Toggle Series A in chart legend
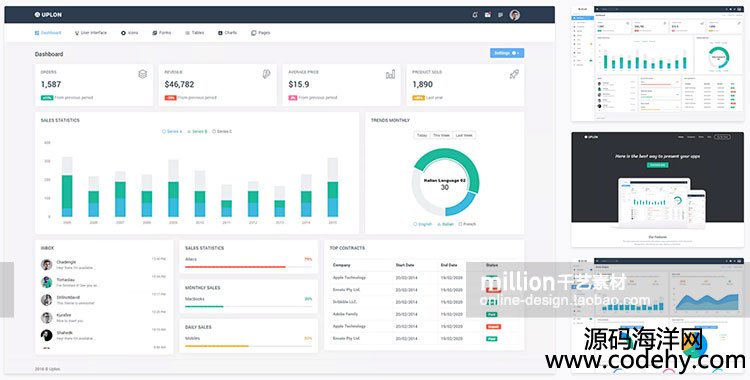This screenshot has width=750, height=380. coord(172,131)
